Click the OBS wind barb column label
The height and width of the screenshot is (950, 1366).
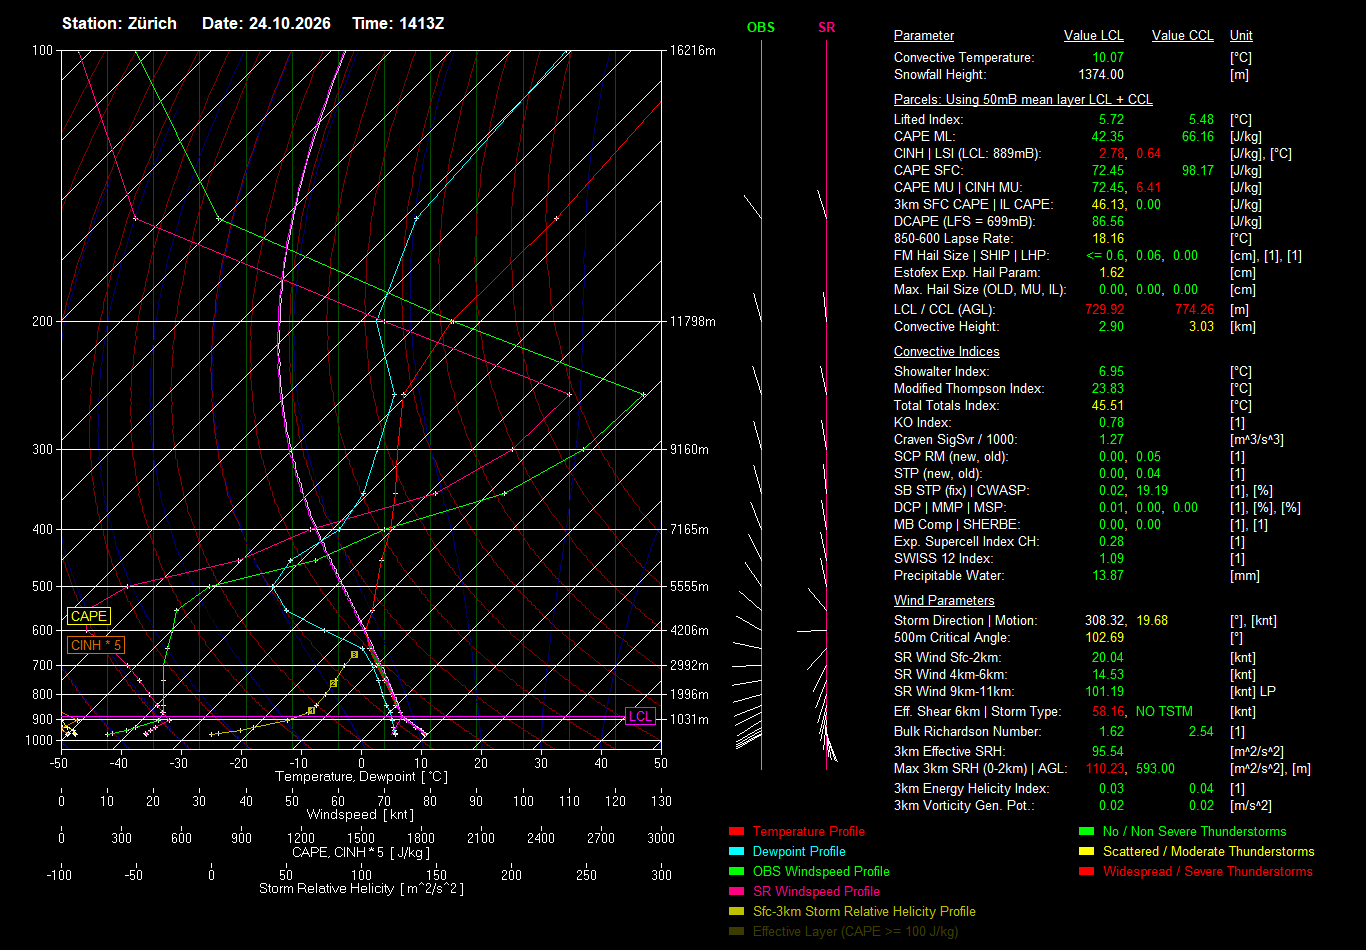tap(761, 28)
